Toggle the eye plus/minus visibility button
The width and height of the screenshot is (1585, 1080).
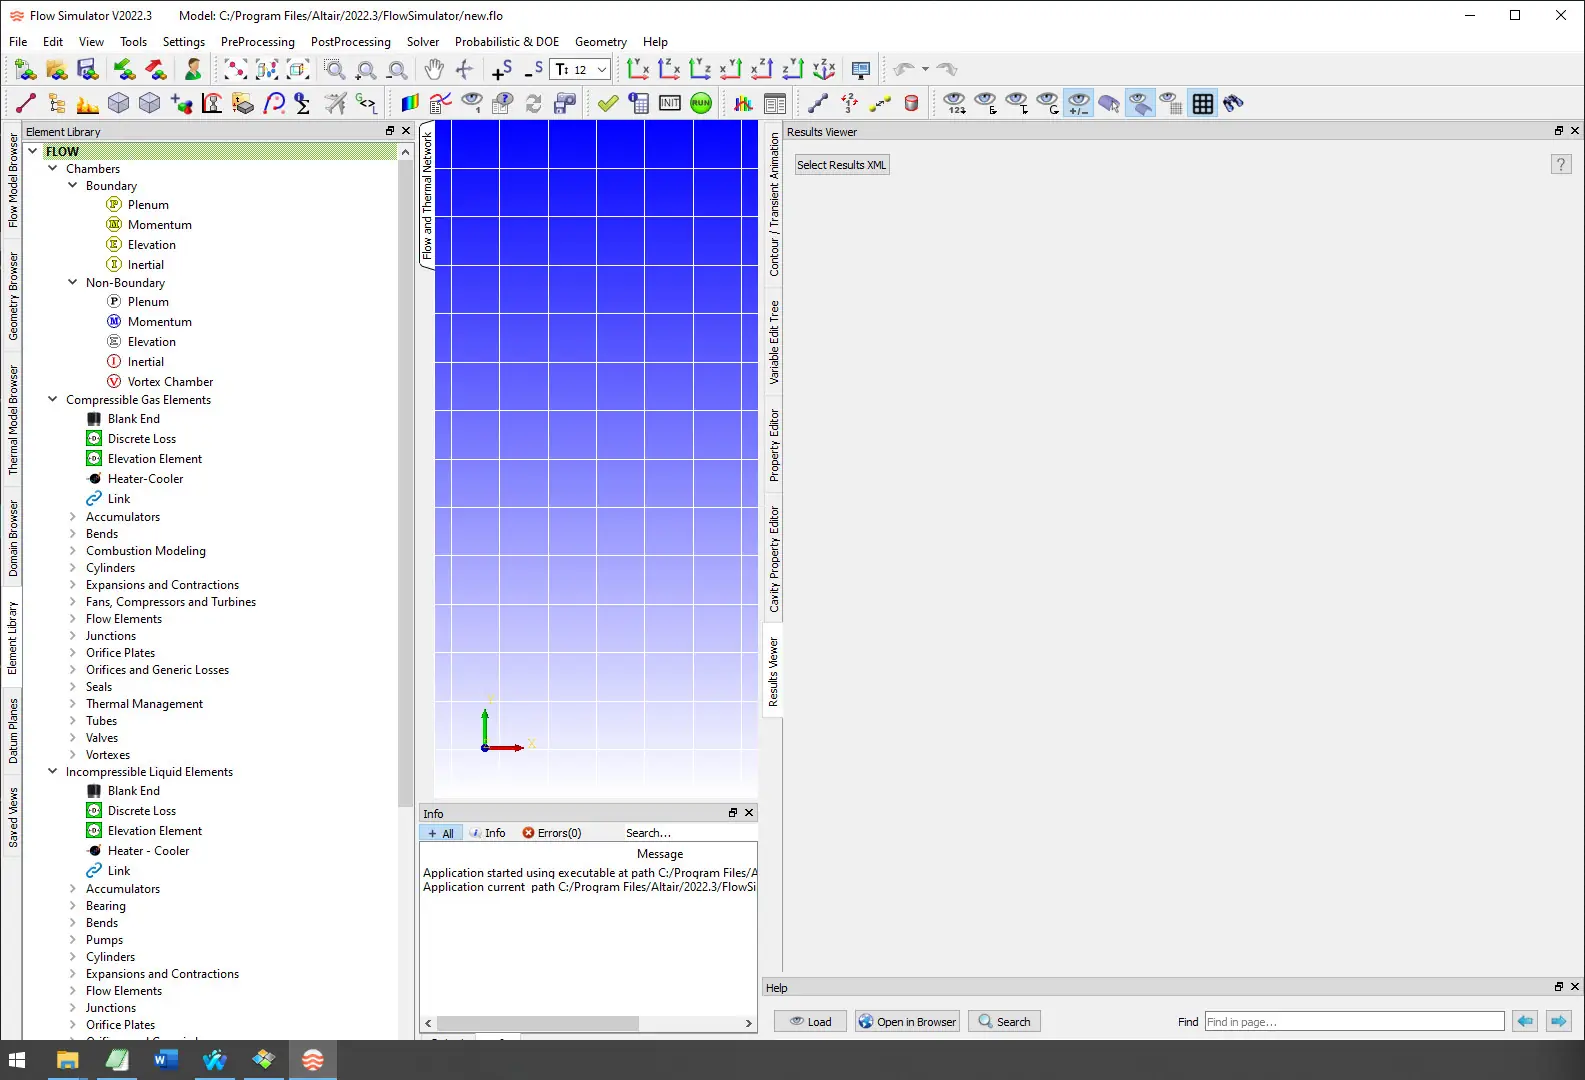[1079, 103]
